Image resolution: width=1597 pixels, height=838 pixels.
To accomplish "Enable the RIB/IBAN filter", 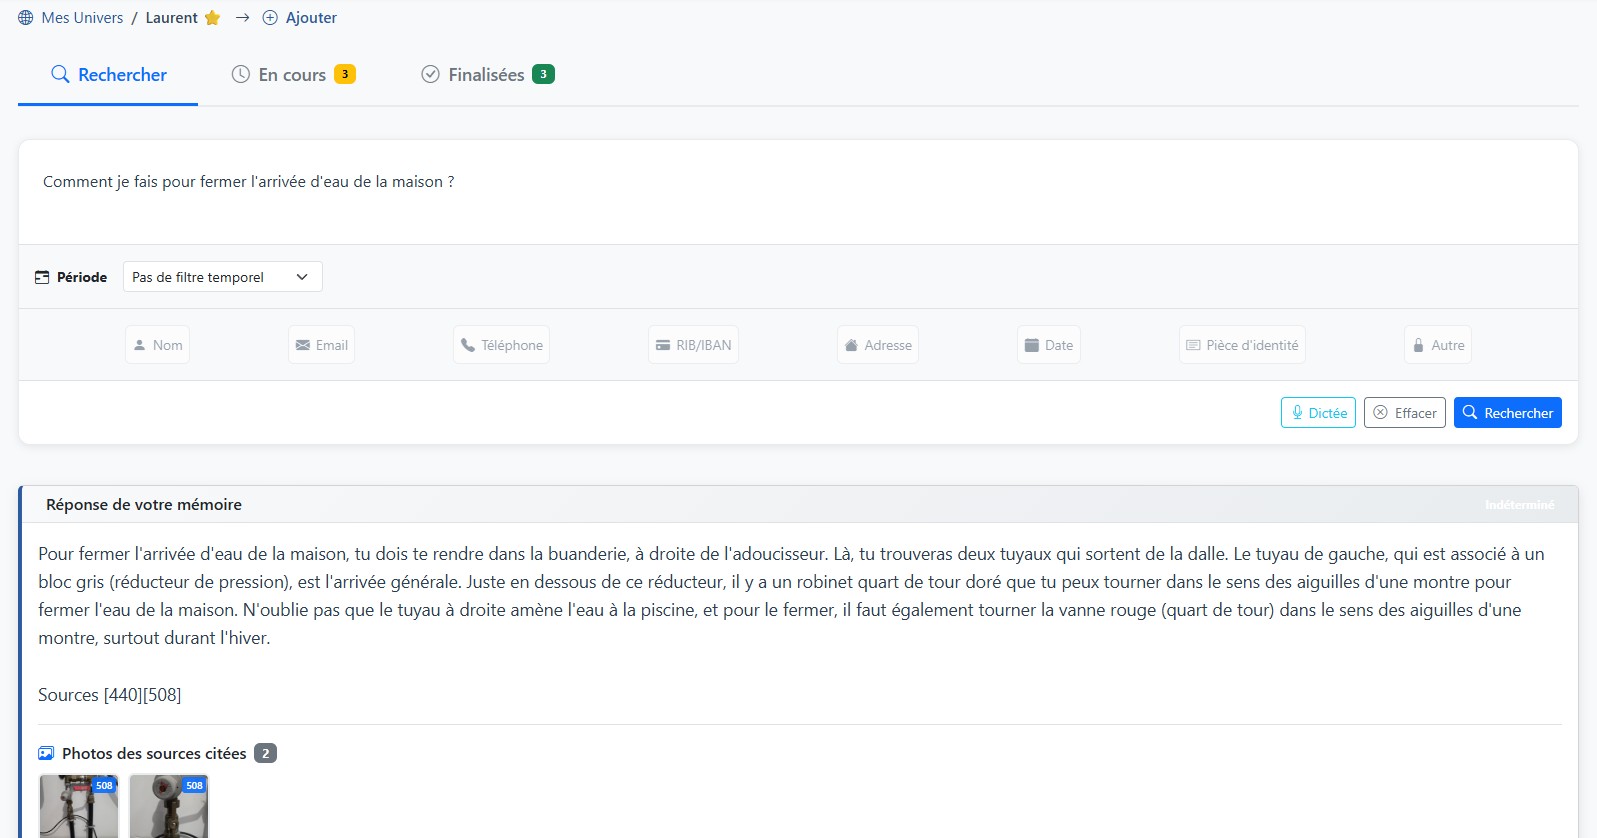I will pos(693,345).
